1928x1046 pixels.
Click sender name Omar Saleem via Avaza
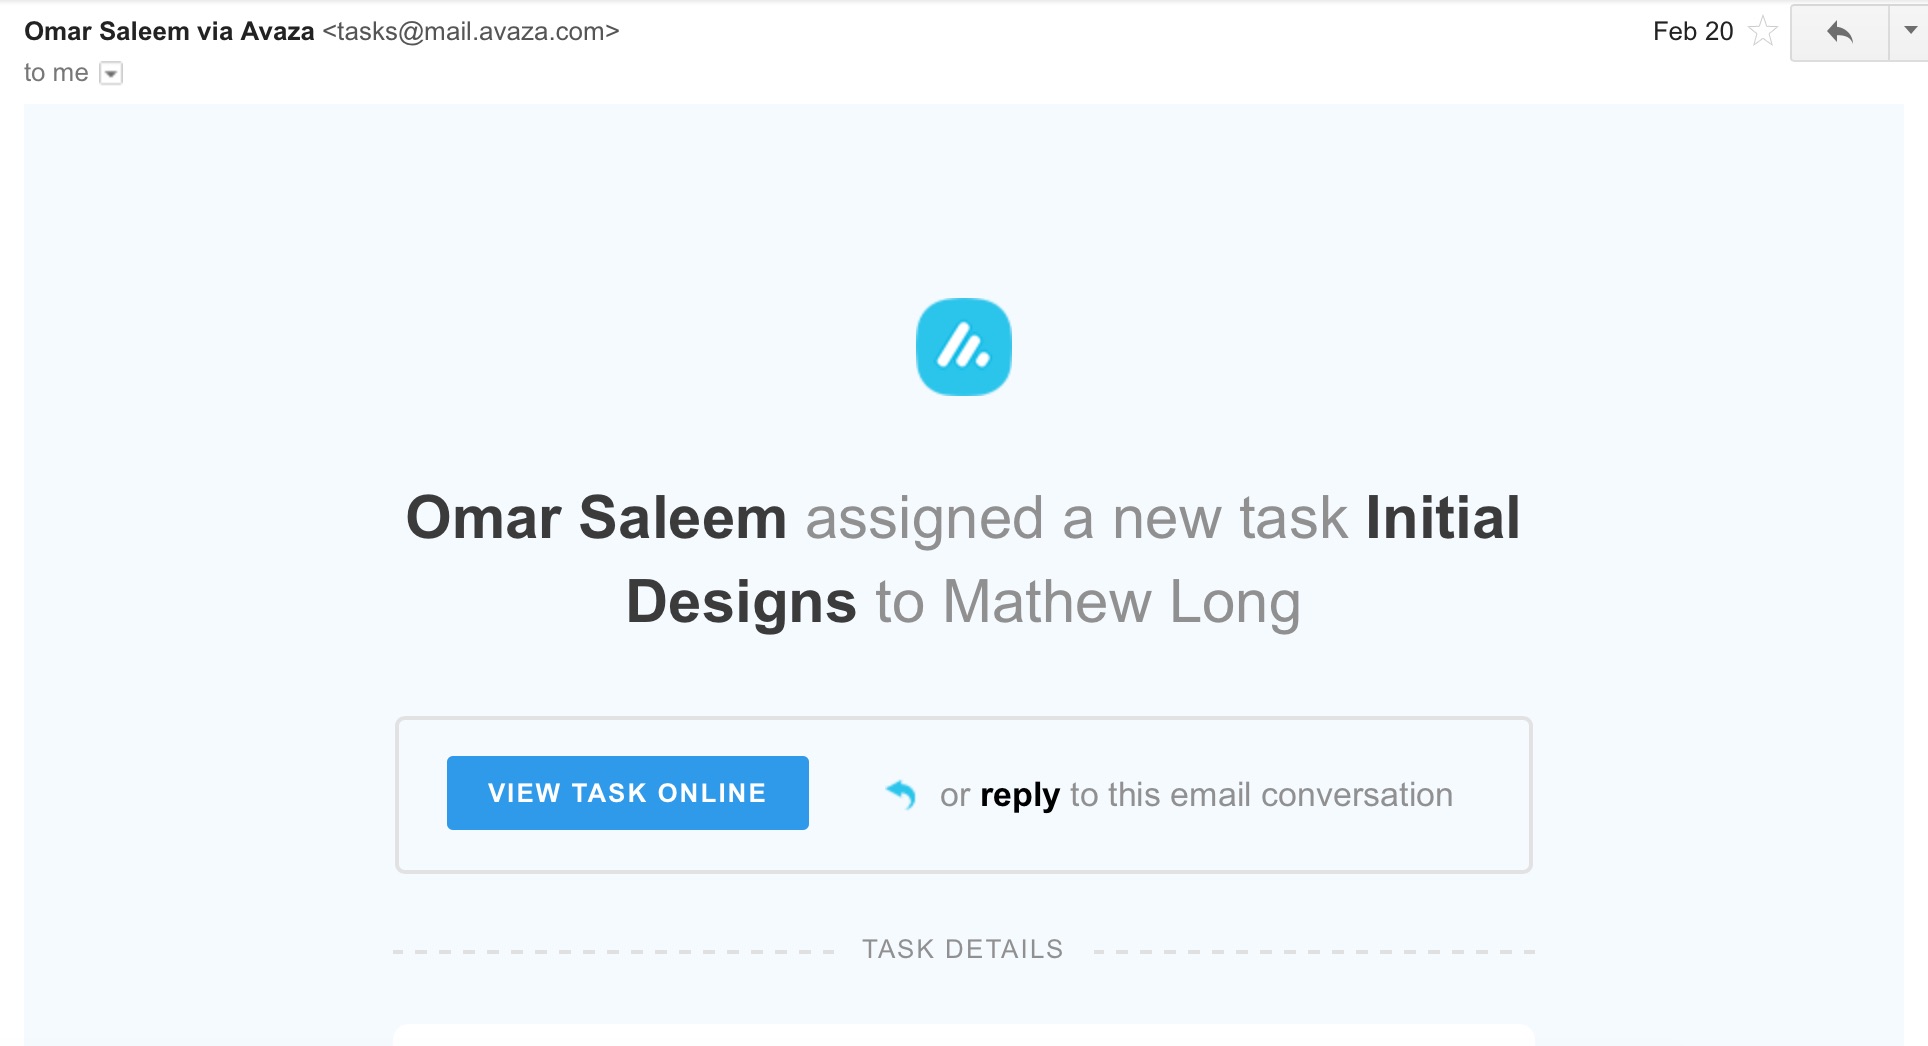pos(169,31)
